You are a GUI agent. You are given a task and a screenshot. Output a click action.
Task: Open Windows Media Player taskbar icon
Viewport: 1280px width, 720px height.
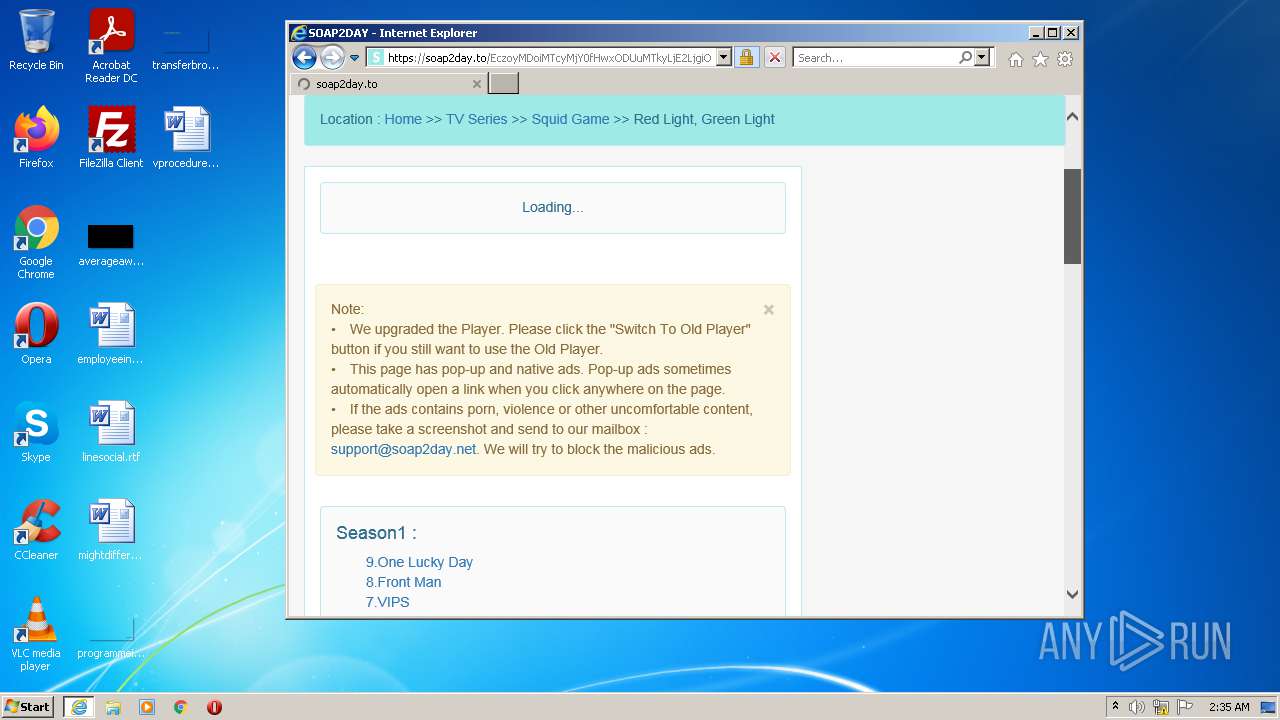point(147,707)
